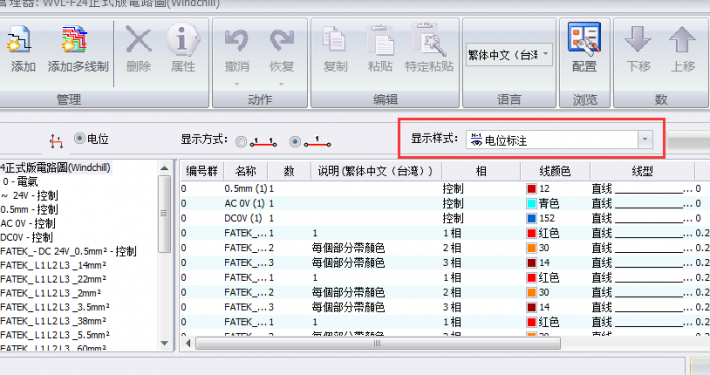Click the tree scrollbar down arrow
The width and height of the screenshot is (710, 375).
click(x=164, y=344)
